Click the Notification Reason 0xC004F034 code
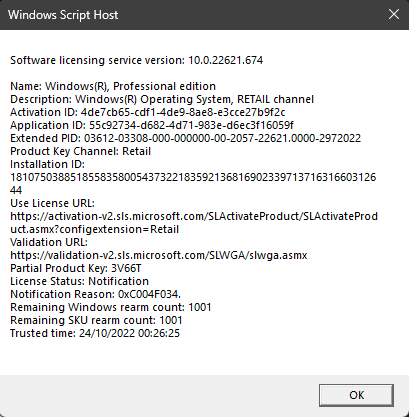 pos(149,294)
